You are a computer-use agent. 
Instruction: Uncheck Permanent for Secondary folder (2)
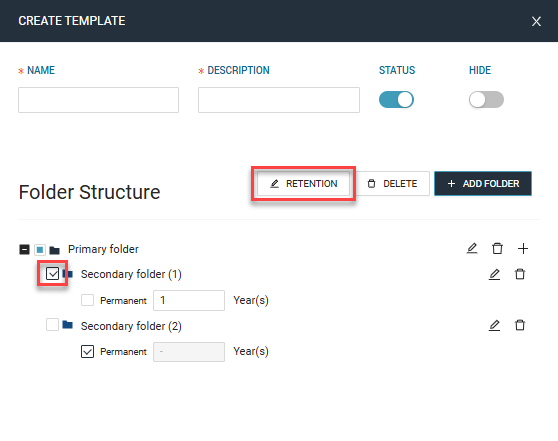88,351
